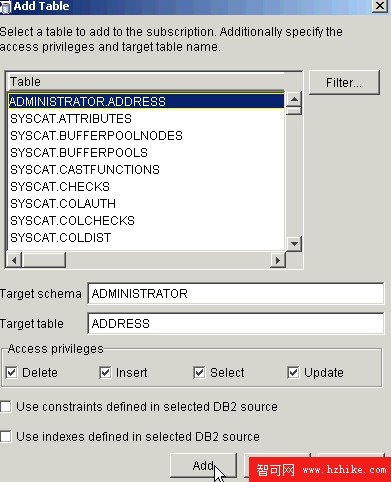Disable the Update privilege checkbox

pos(293,372)
